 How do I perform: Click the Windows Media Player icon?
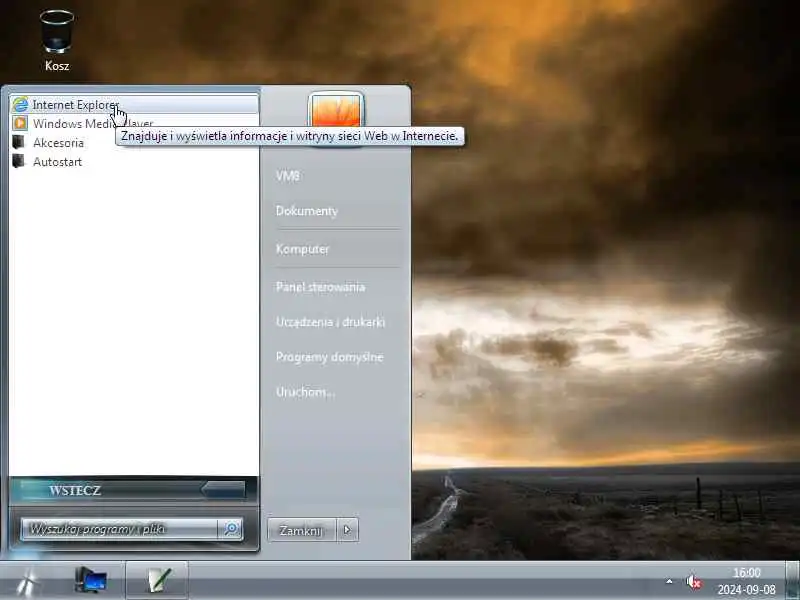point(20,123)
